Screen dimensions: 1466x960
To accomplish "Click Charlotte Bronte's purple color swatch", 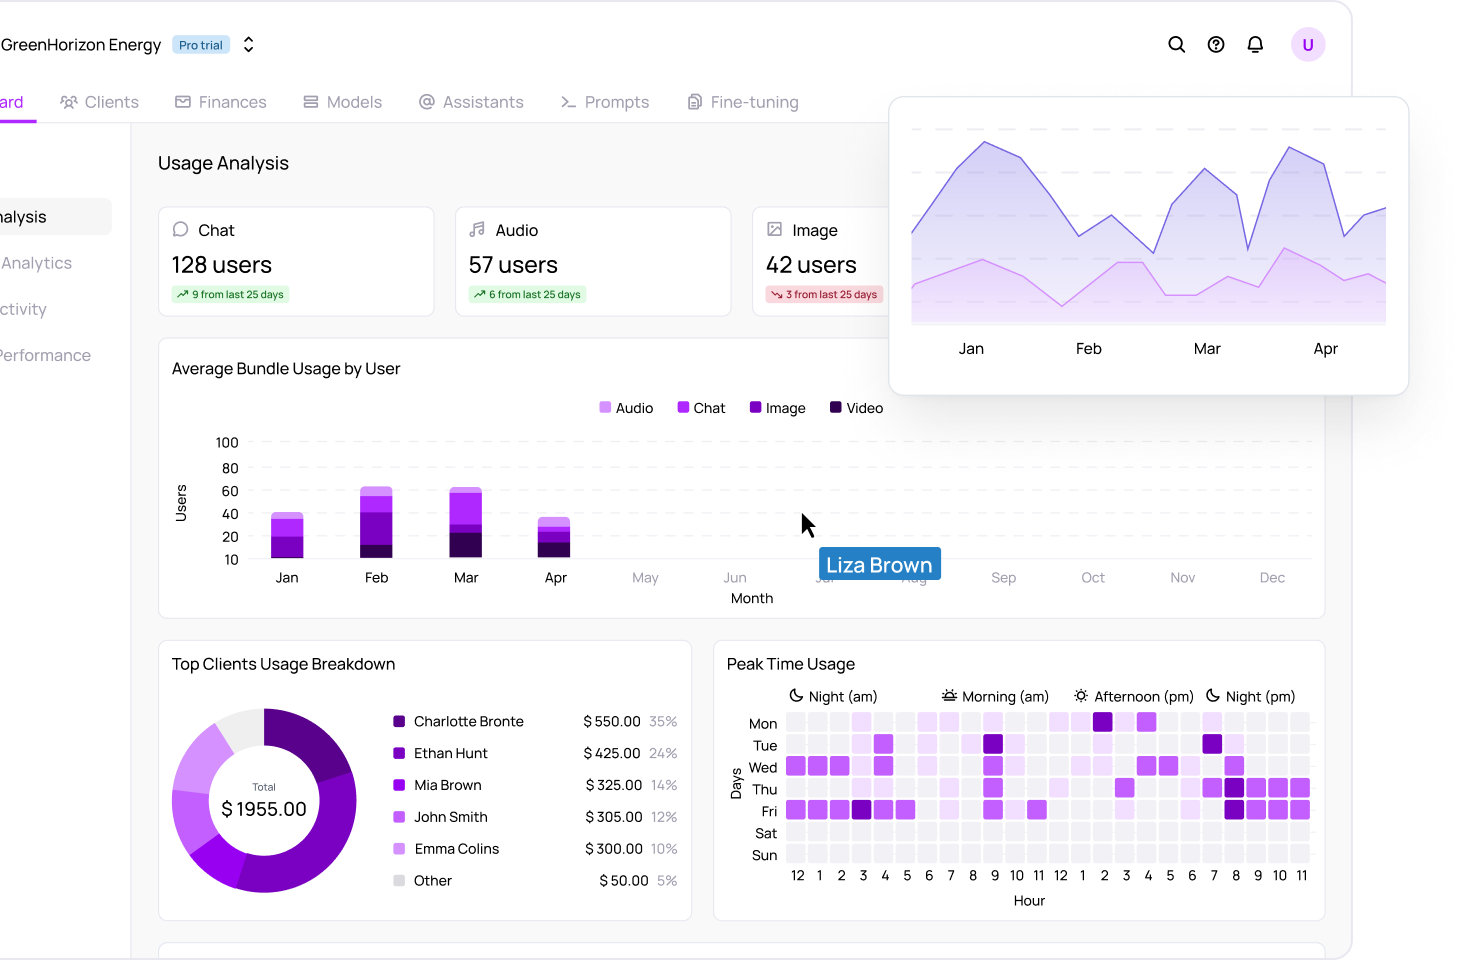I will click(x=399, y=721).
